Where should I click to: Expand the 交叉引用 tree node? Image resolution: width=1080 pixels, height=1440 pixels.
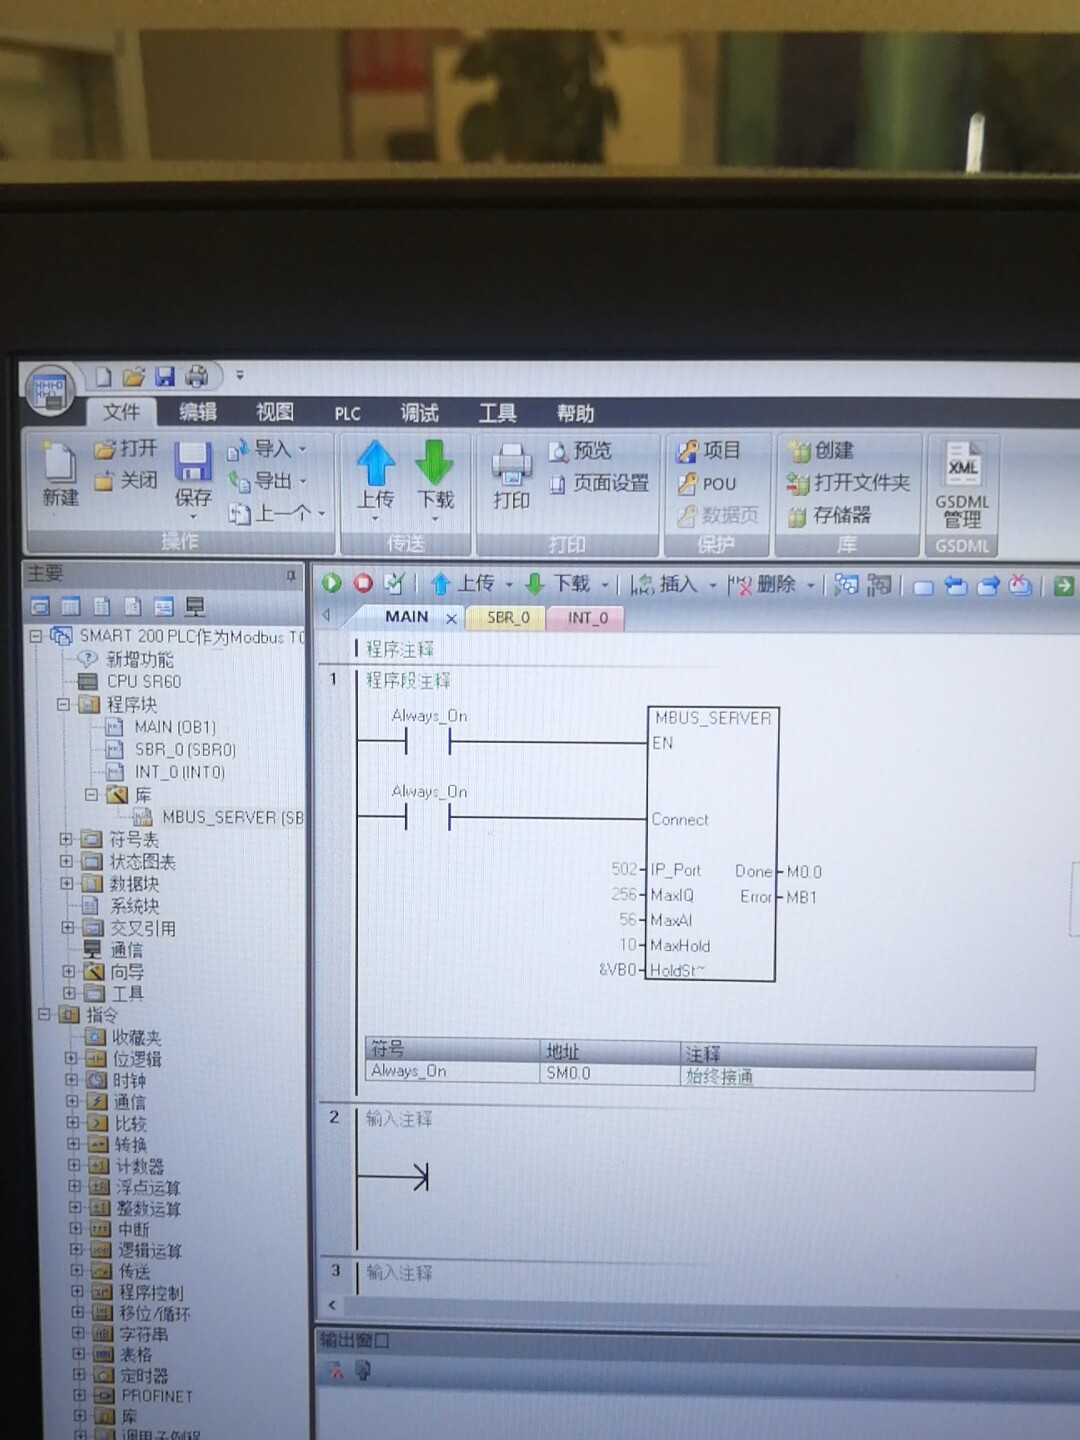click(x=67, y=928)
